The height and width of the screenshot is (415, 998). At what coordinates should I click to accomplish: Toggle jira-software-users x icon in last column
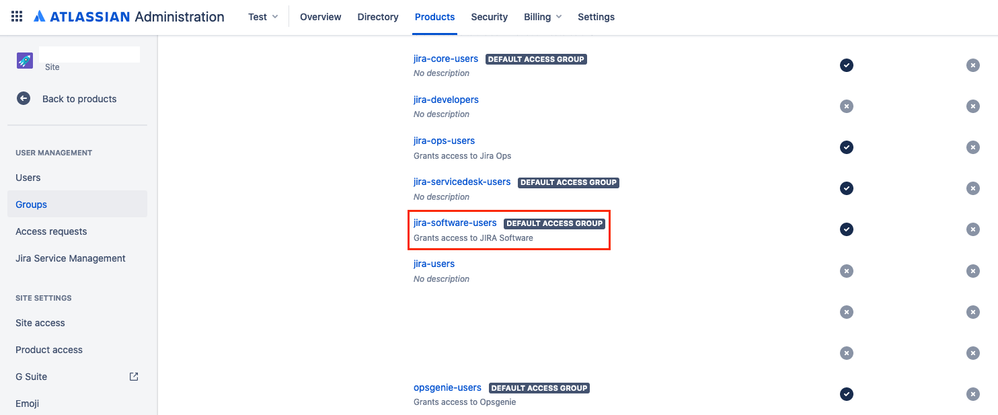pos(973,229)
